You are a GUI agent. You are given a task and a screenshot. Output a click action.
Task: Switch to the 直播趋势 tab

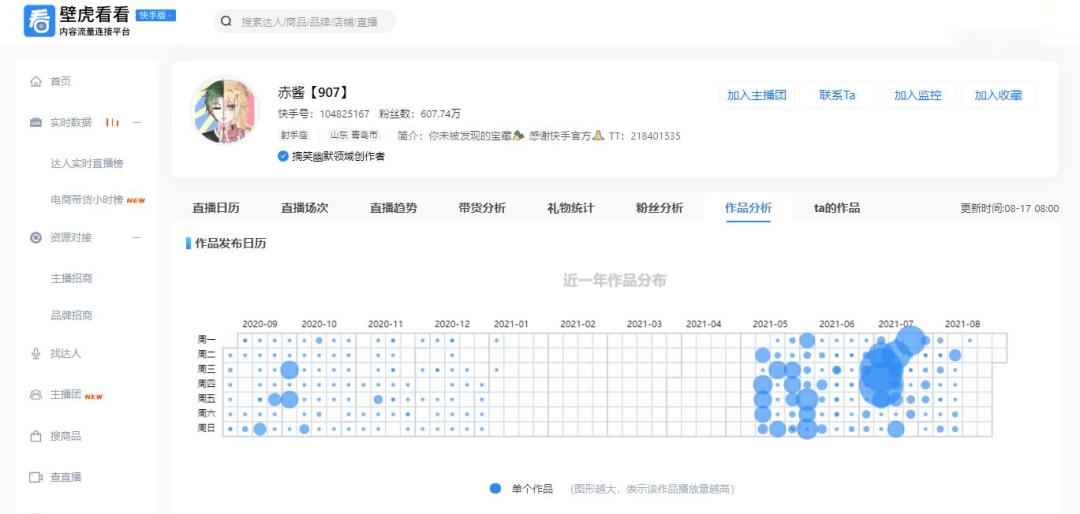(393, 208)
